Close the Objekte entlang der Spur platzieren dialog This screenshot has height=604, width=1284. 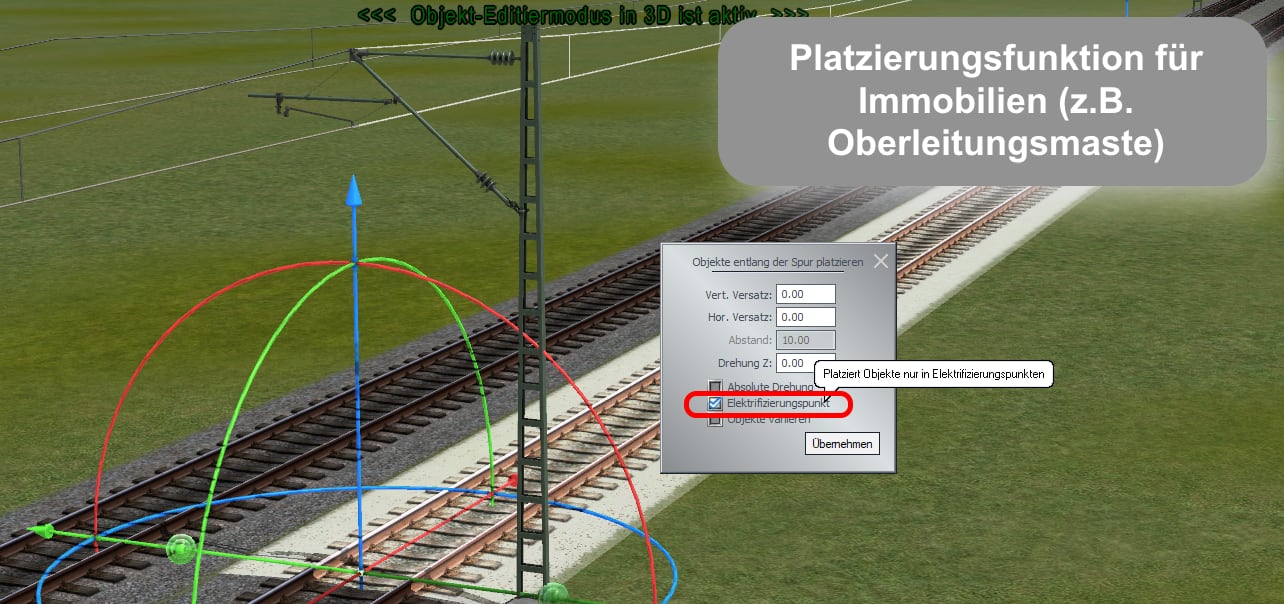point(880,261)
